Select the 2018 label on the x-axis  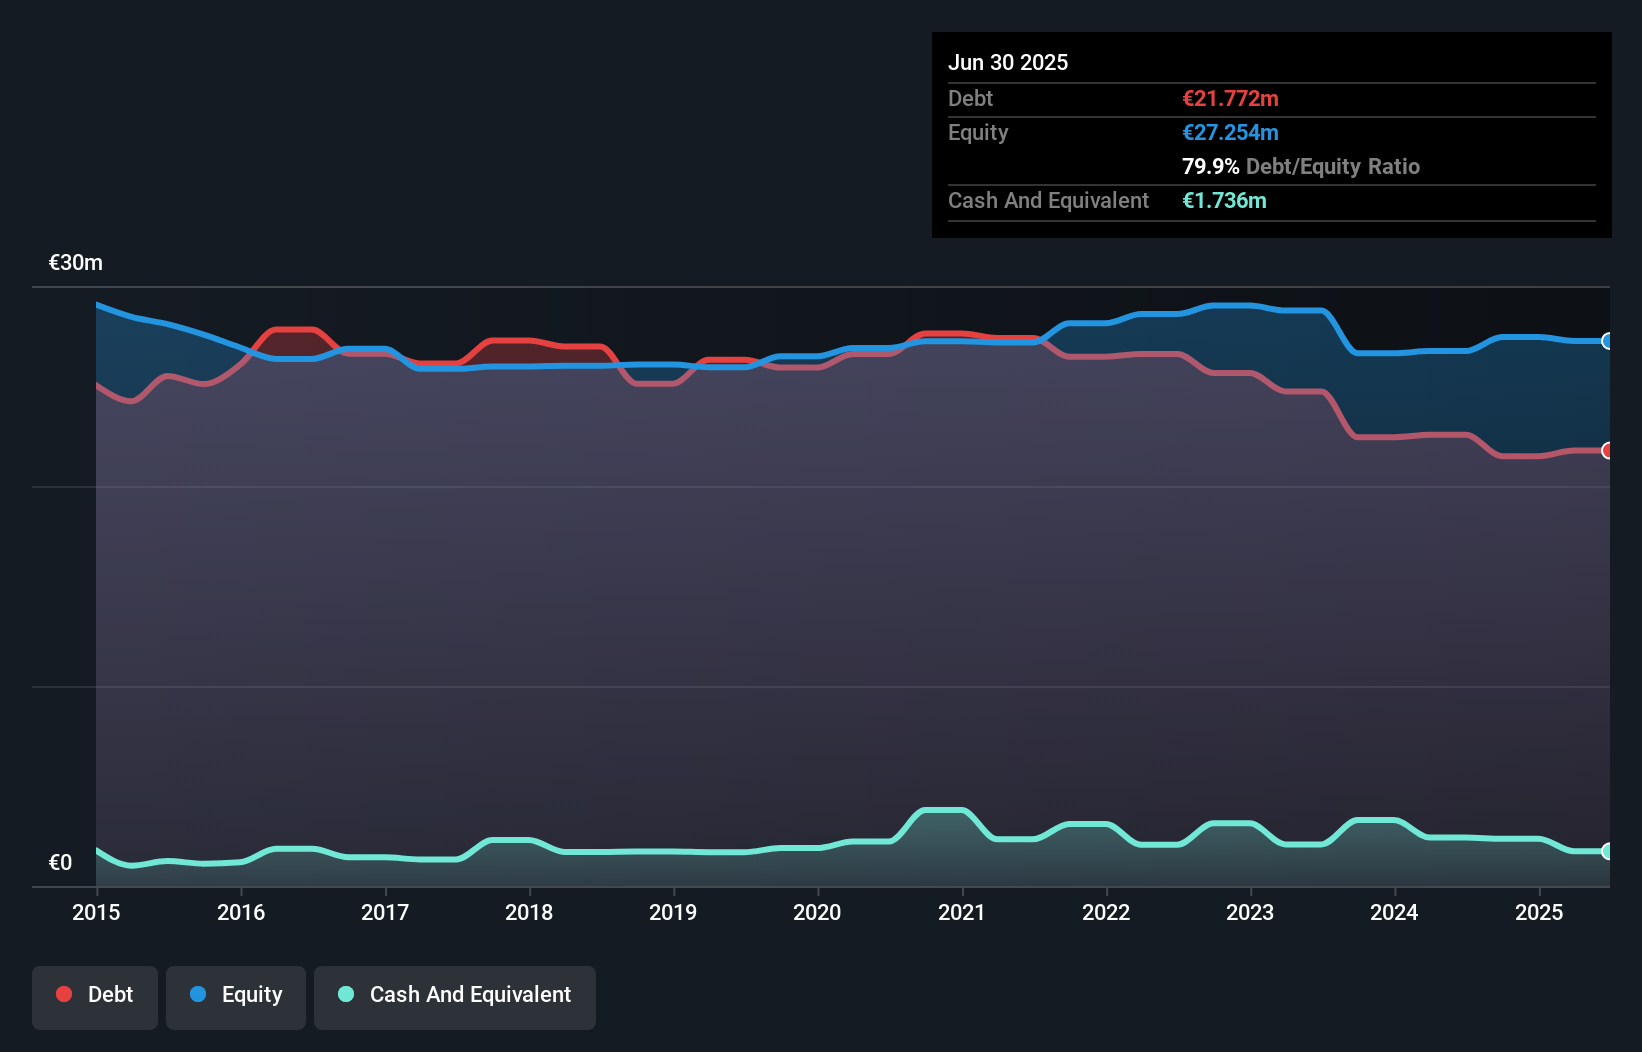pyautogui.click(x=529, y=912)
